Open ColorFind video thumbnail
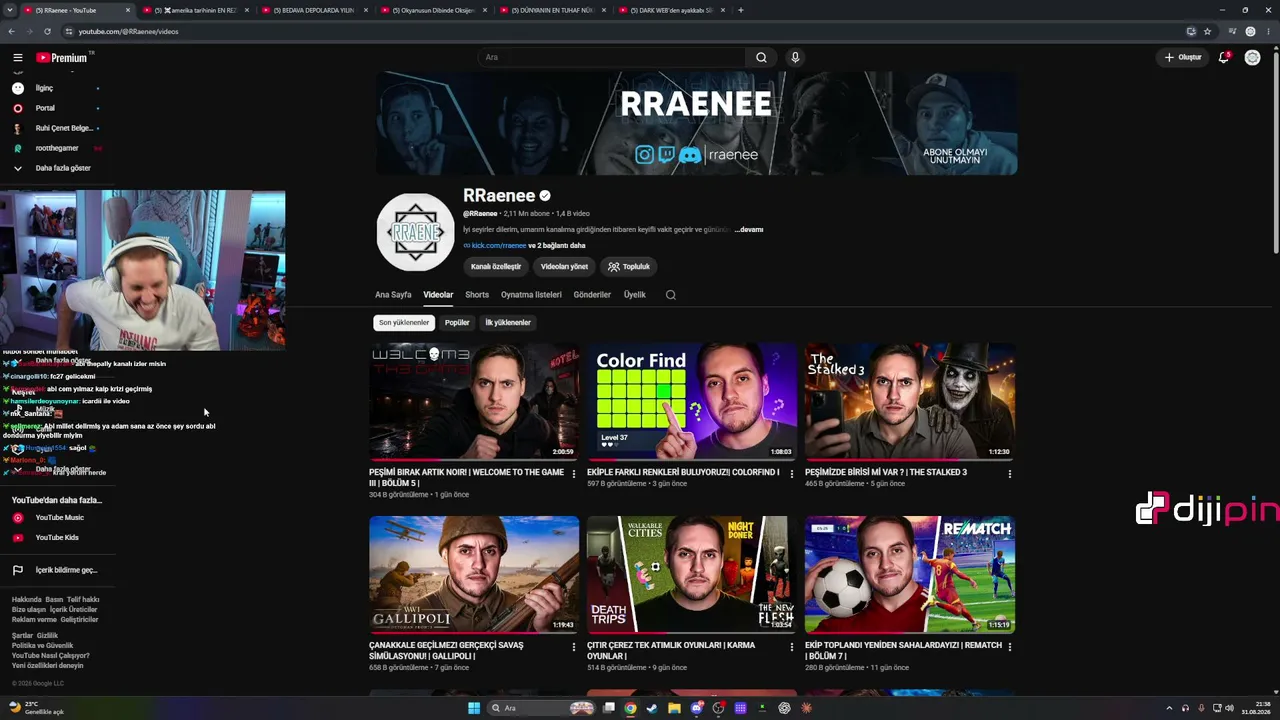This screenshot has width=1280, height=720. [x=692, y=402]
